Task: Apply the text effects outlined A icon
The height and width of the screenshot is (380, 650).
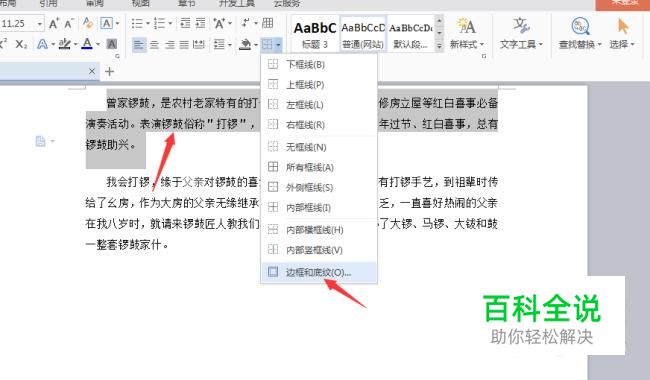Action: (x=42, y=44)
